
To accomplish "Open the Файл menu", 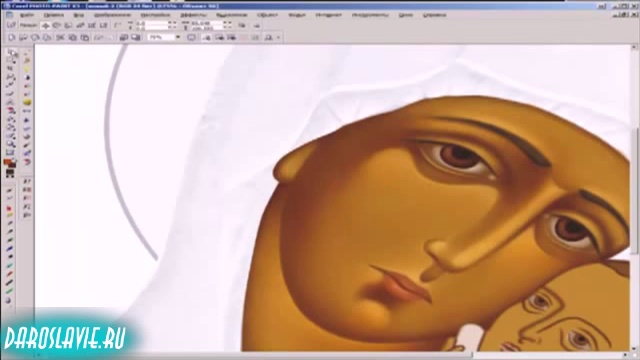I will [x=27, y=15].
